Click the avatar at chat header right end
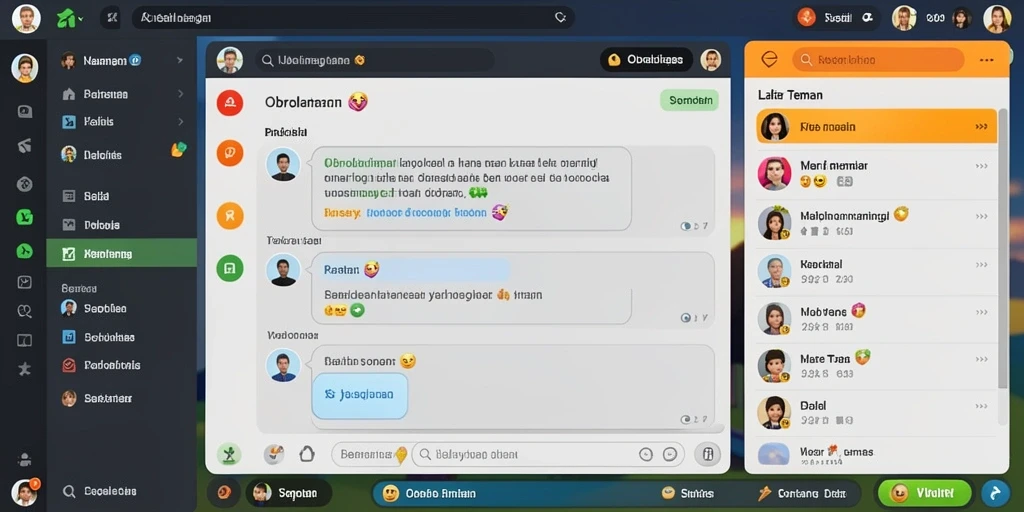 click(711, 59)
